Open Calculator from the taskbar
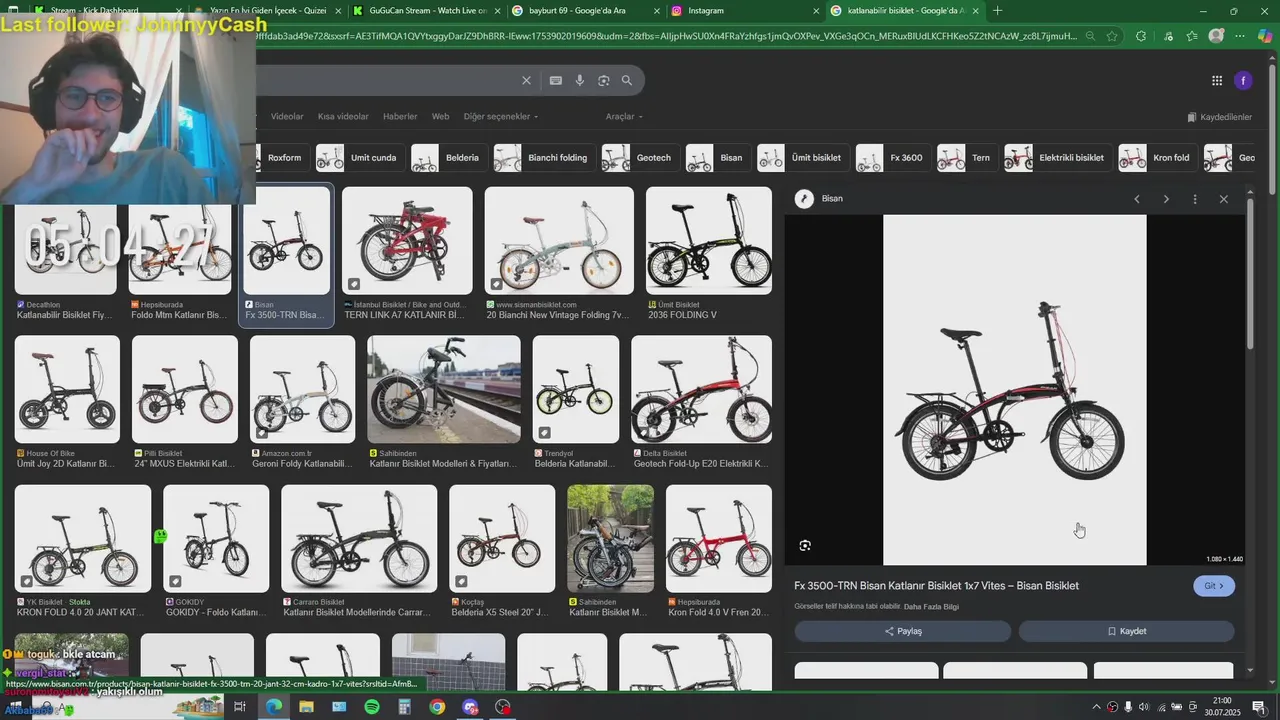Image resolution: width=1280 pixels, height=720 pixels. tap(404, 707)
